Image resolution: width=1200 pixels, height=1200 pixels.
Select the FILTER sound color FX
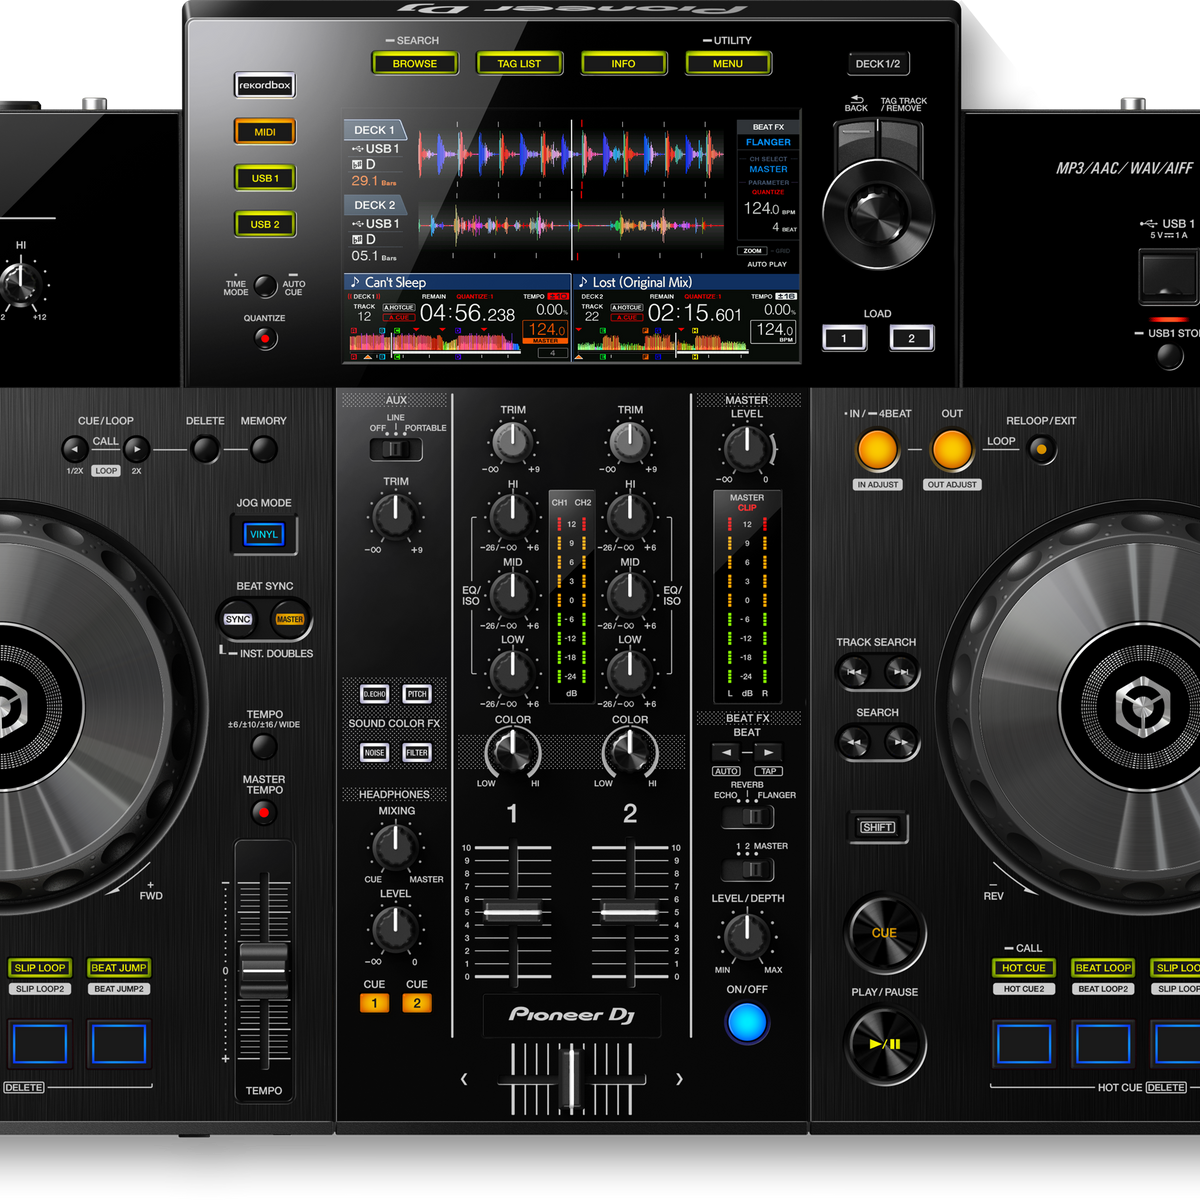417,753
